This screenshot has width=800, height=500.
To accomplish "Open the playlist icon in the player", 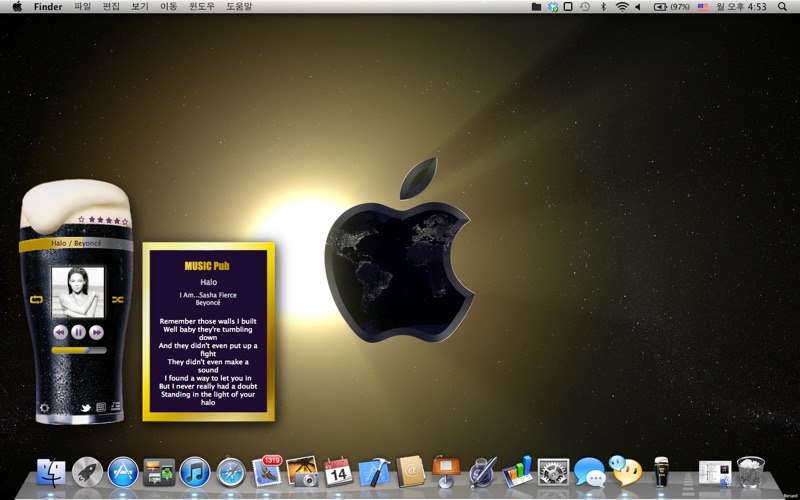I will click(x=115, y=407).
